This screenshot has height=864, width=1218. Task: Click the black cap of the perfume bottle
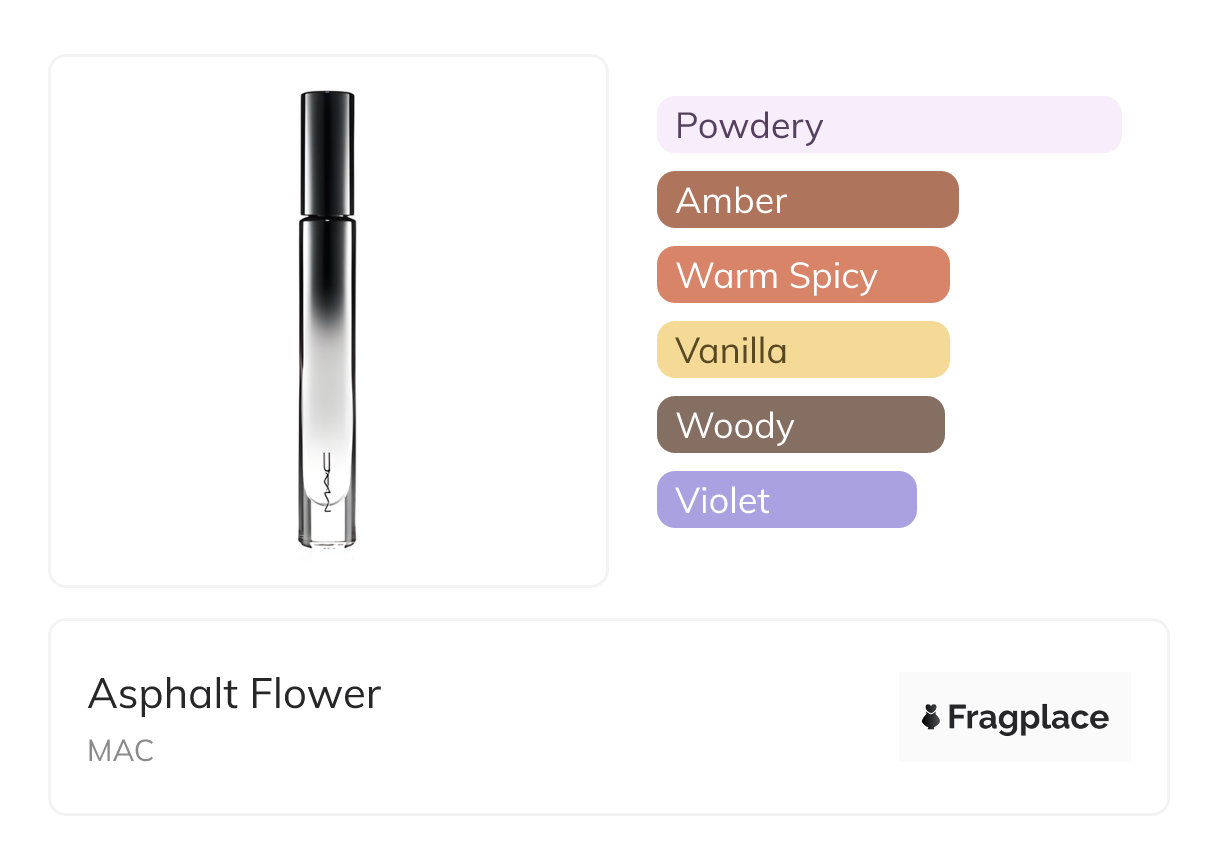(x=327, y=152)
